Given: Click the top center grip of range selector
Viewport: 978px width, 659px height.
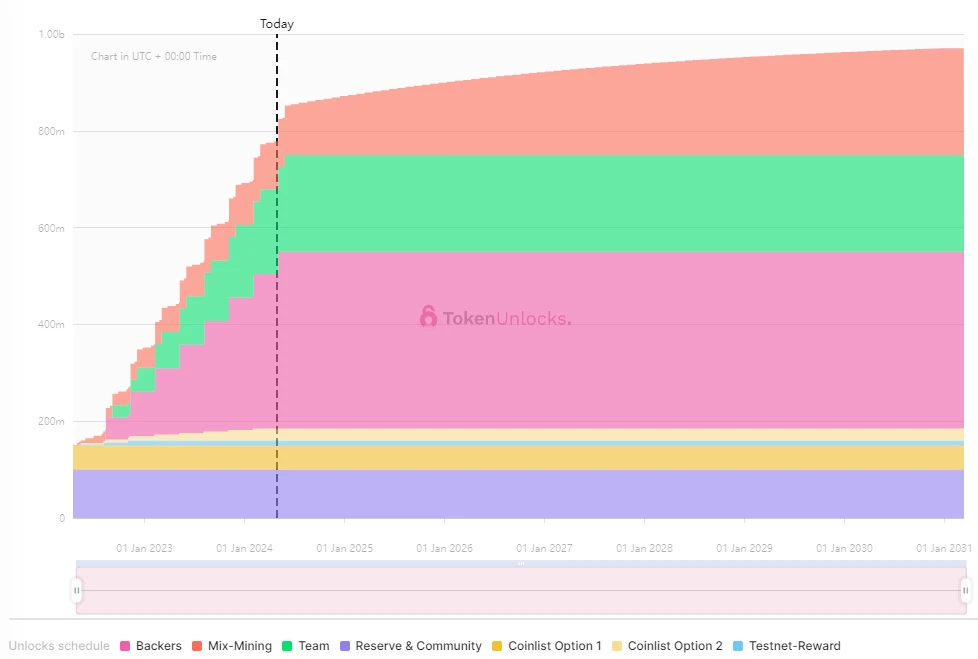Looking at the screenshot, I should pos(520,564).
